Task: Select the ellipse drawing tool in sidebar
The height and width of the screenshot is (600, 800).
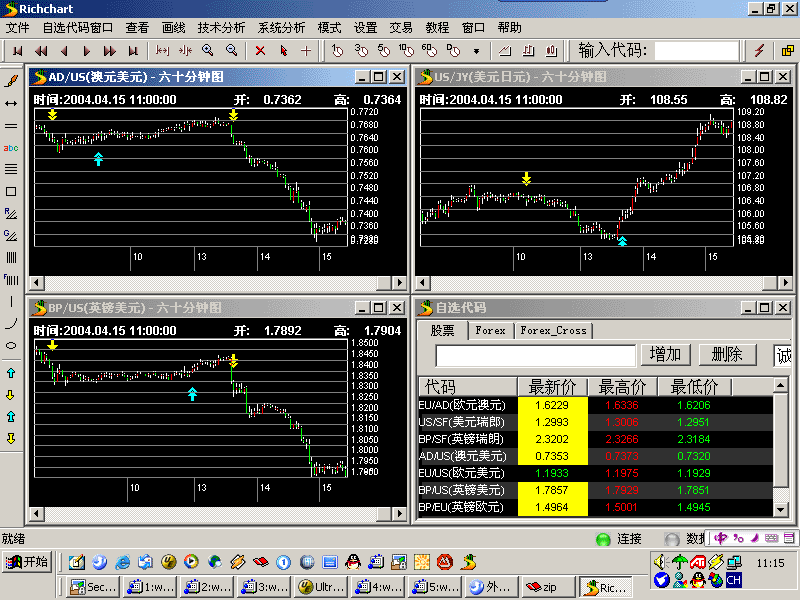Action: point(11,345)
